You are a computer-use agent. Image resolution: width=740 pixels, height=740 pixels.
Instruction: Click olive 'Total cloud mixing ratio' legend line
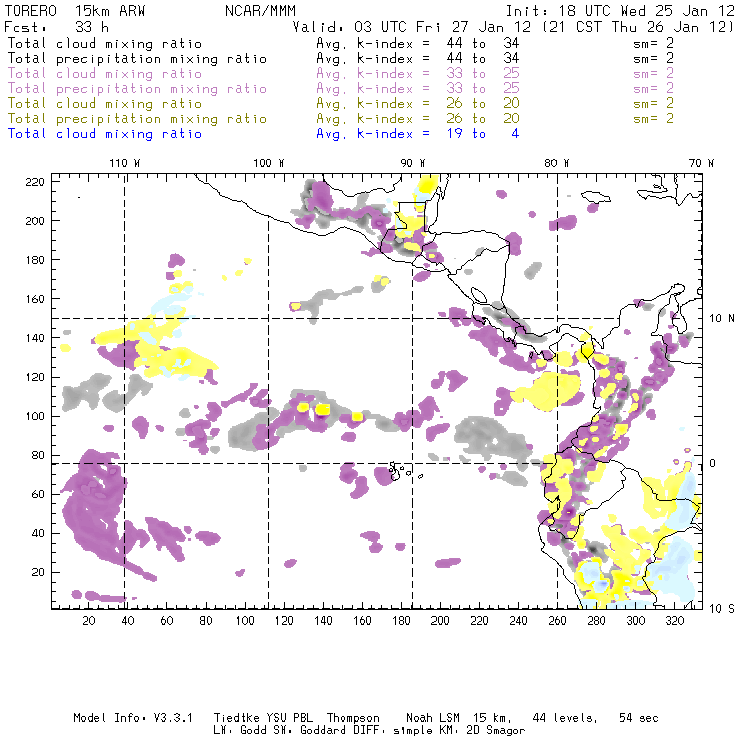105,103
